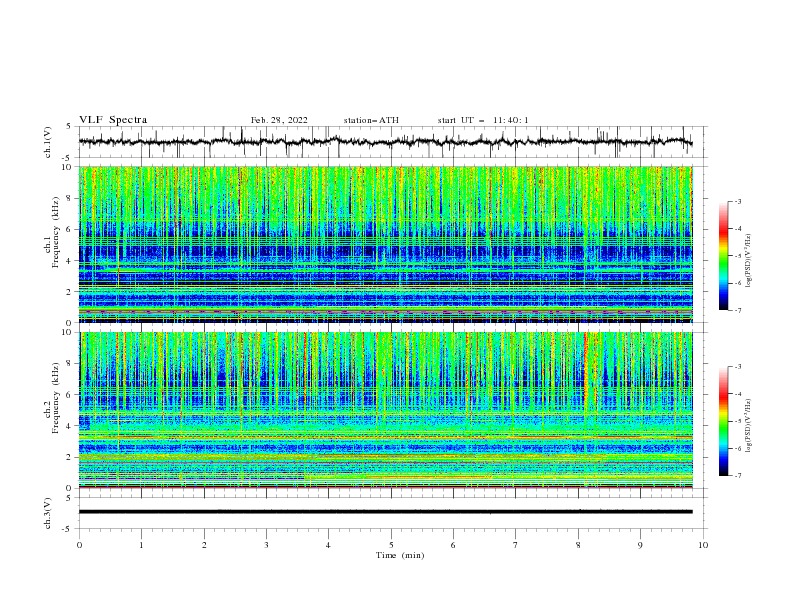Viewport: 792px width, 612px height.
Task: Click the ch.2 "Frequency (kHz)" axis label
Action: (x=56, y=398)
